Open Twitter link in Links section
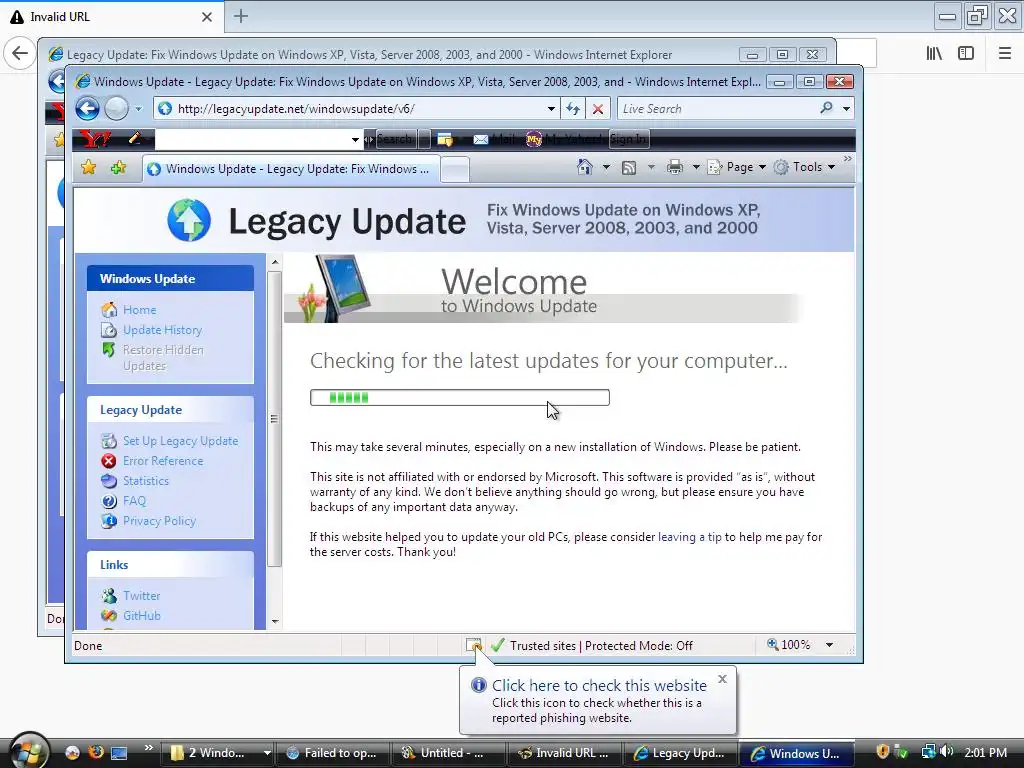The width and height of the screenshot is (1024, 768). click(x=142, y=596)
